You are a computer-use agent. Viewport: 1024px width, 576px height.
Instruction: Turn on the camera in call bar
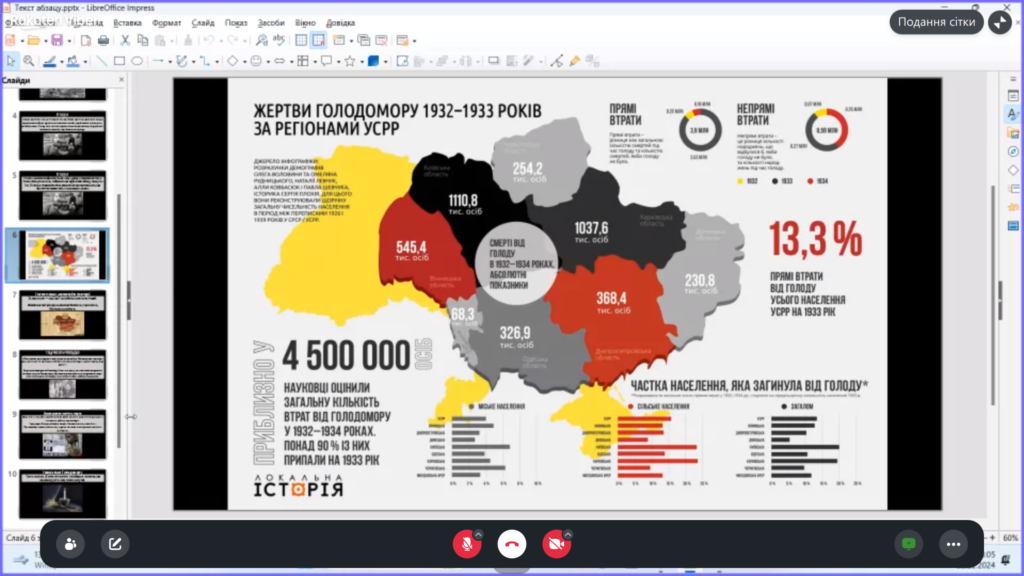click(554, 544)
